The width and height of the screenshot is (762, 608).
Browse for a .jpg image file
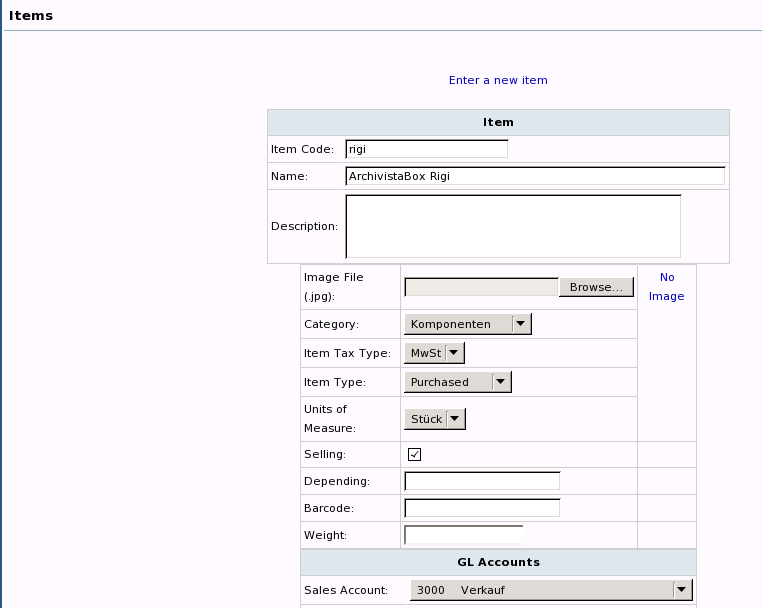(596, 287)
